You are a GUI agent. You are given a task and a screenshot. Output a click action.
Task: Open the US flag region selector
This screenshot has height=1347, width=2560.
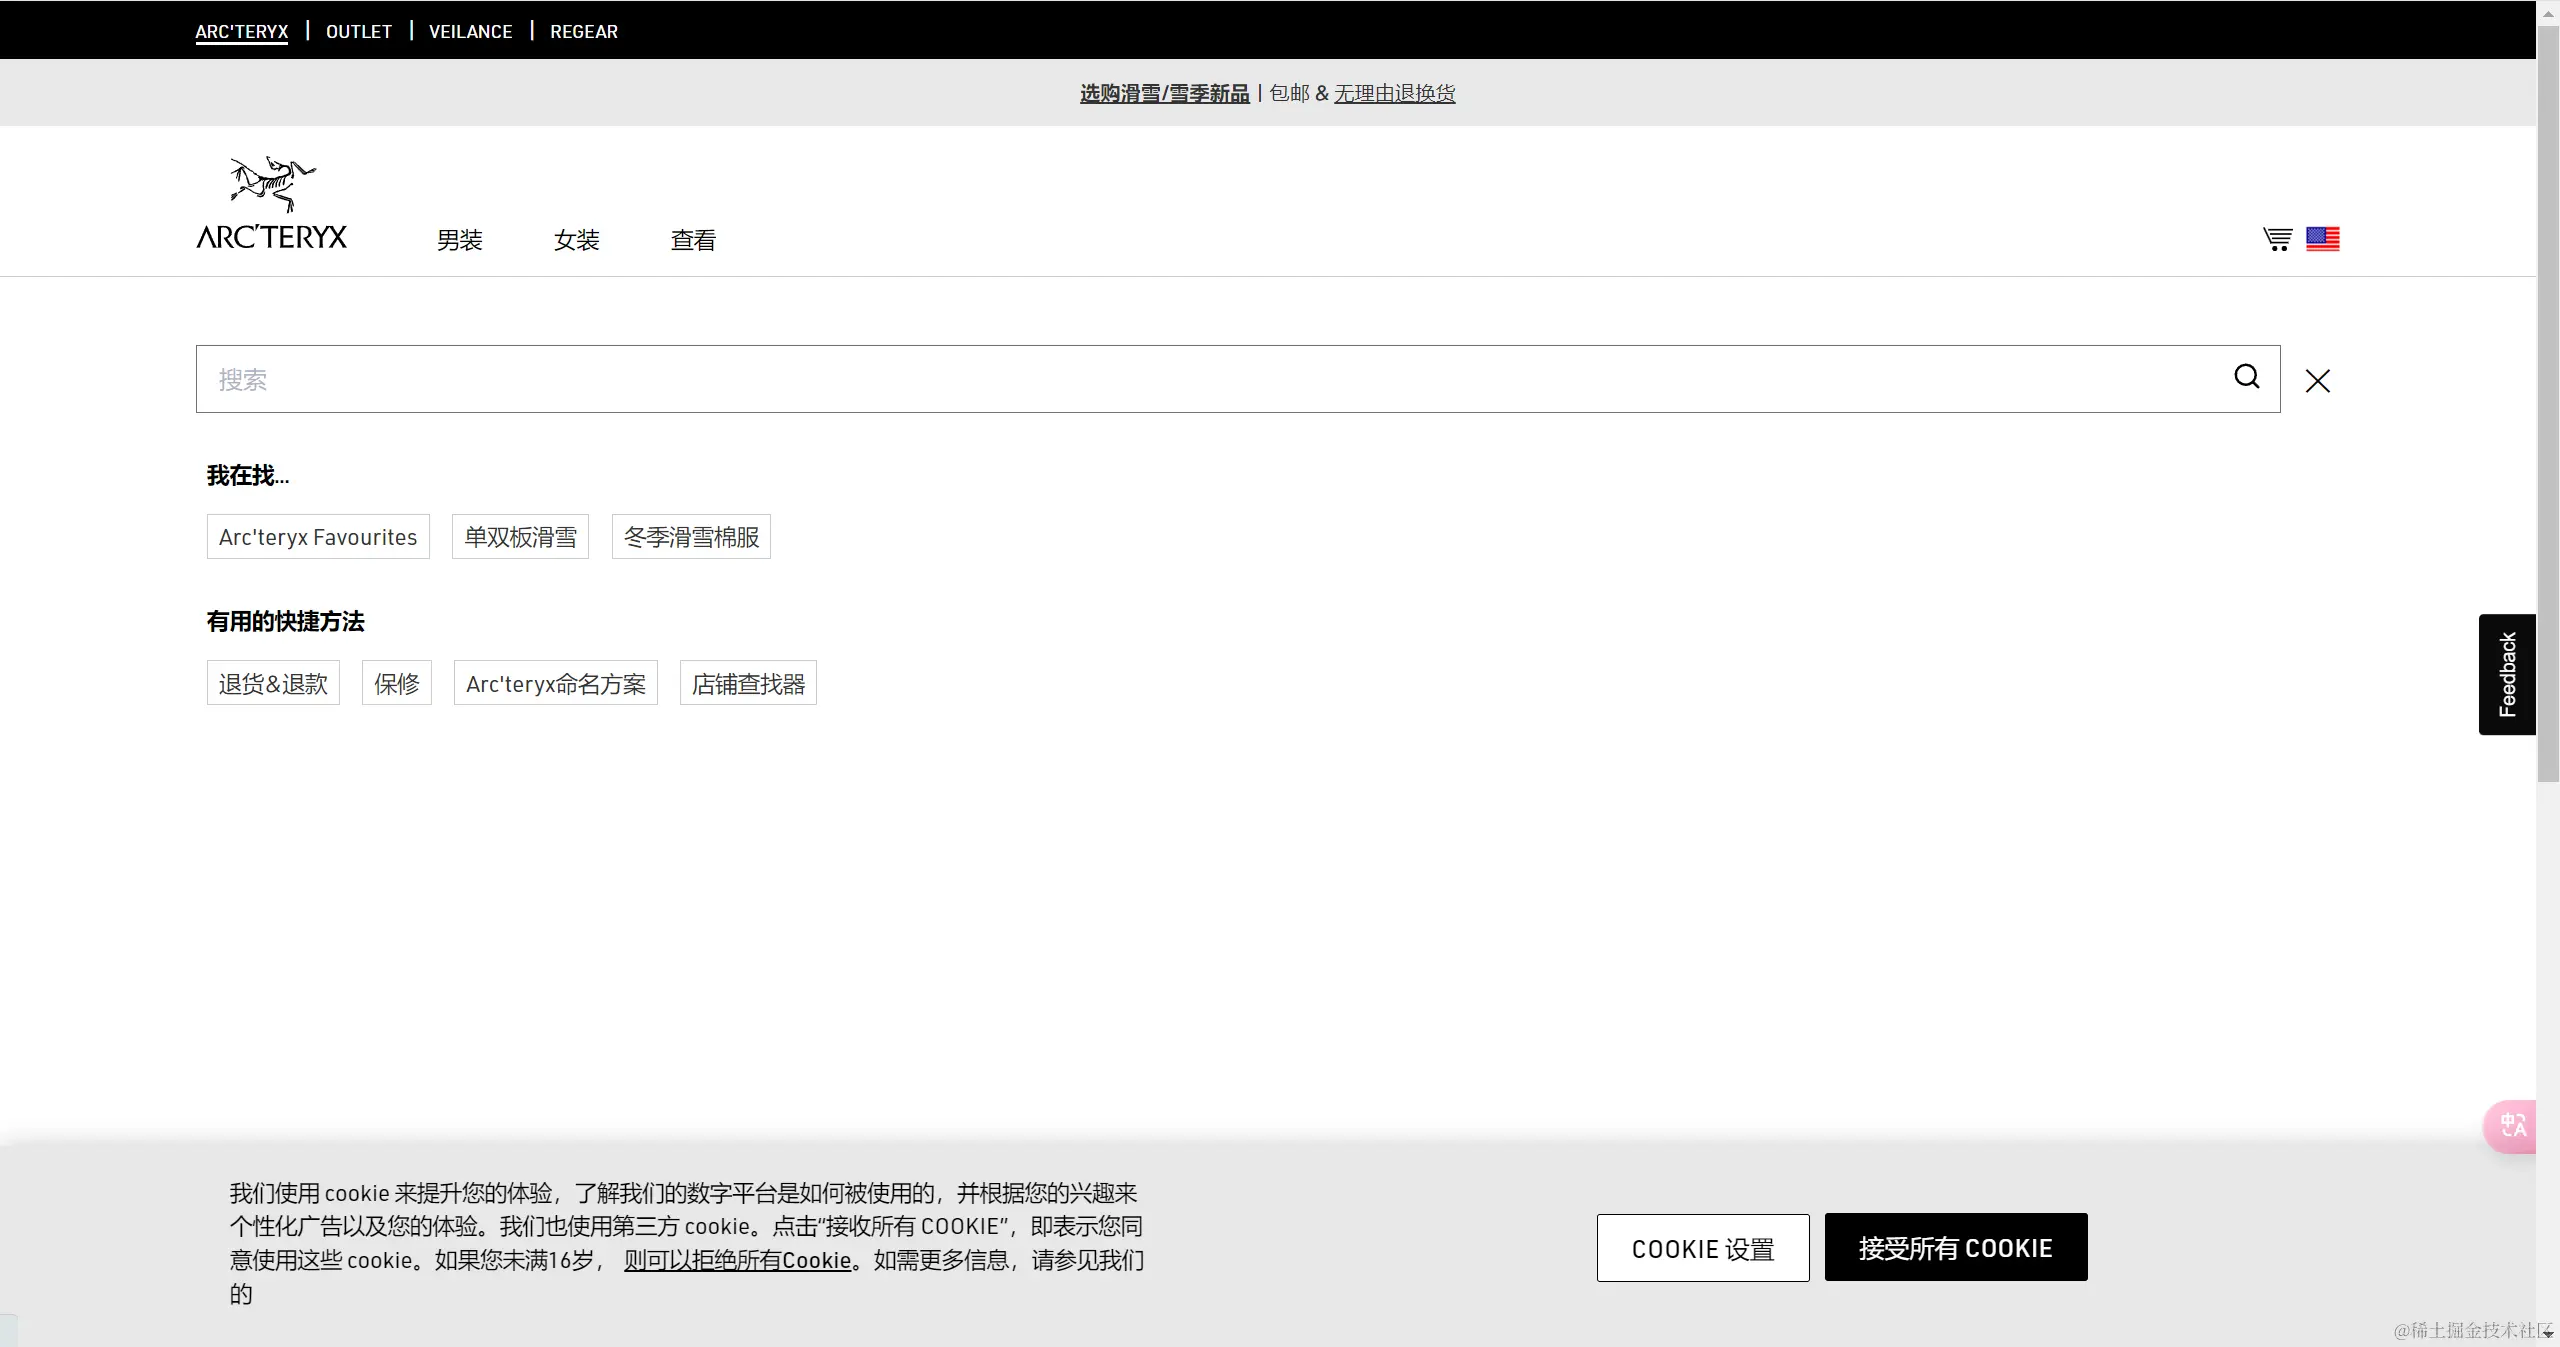coord(2322,239)
